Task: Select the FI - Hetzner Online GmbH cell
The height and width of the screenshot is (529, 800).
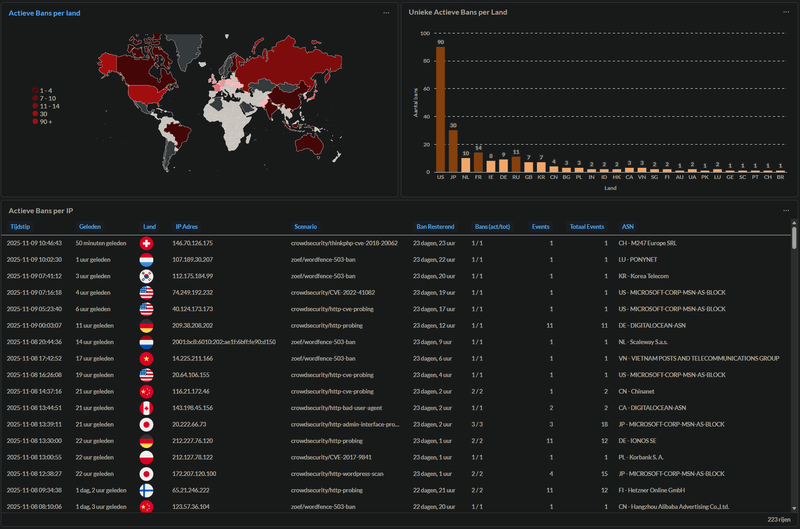Action: (652, 490)
